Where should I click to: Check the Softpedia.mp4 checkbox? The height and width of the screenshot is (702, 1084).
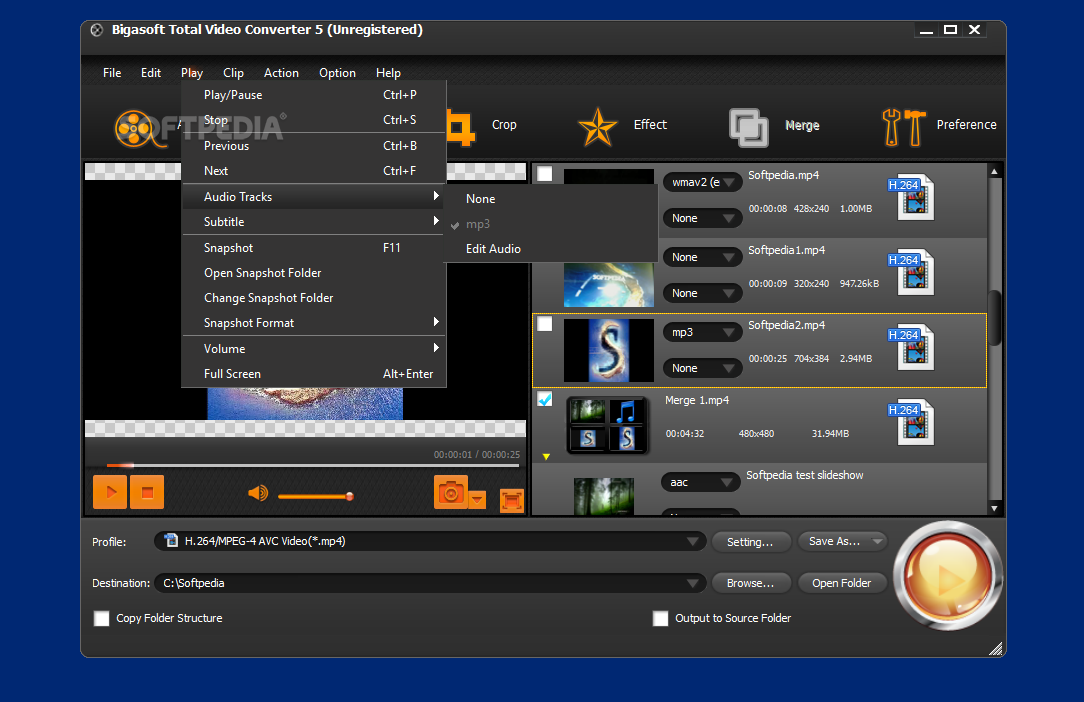coord(545,174)
